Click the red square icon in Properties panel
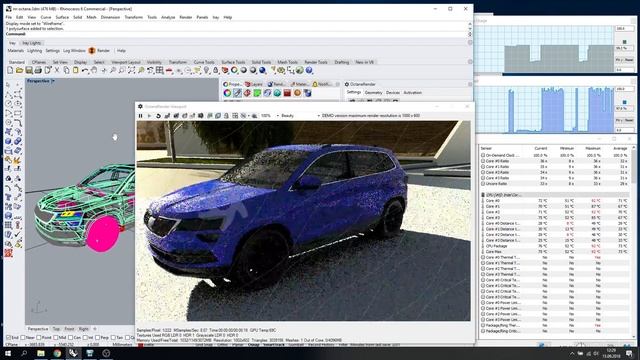The height and width of the screenshot is (360, 640). (x=287, y=93)
